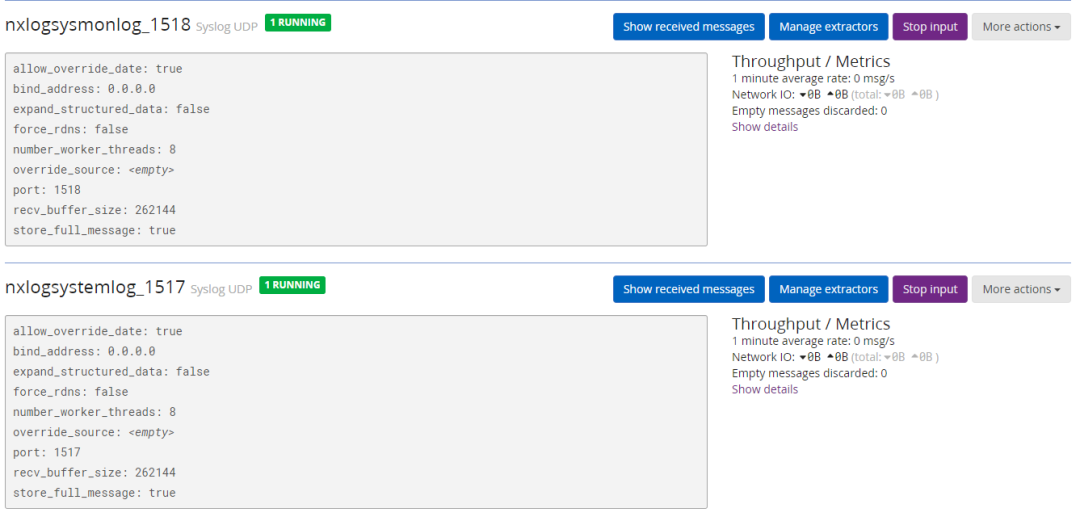This screenshot has width=1080, height=521.
Task: Click the nxlogsystemlog_1517 input title
Action: tap(95, 288)
